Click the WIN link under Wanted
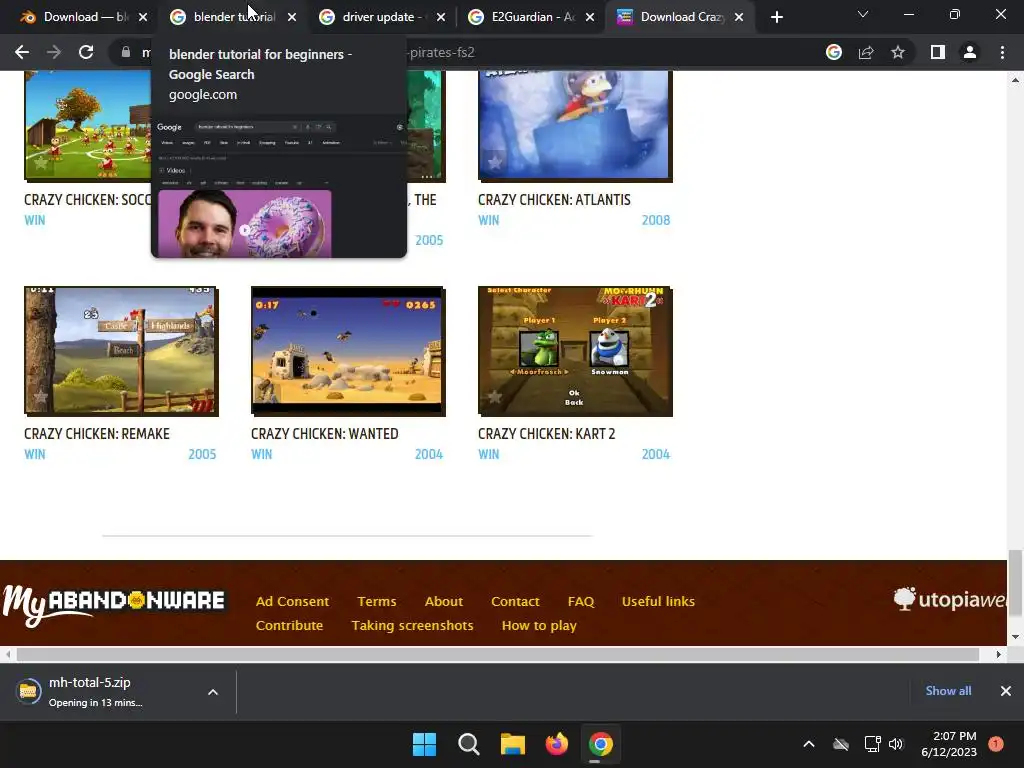 (x=261, y=454)
